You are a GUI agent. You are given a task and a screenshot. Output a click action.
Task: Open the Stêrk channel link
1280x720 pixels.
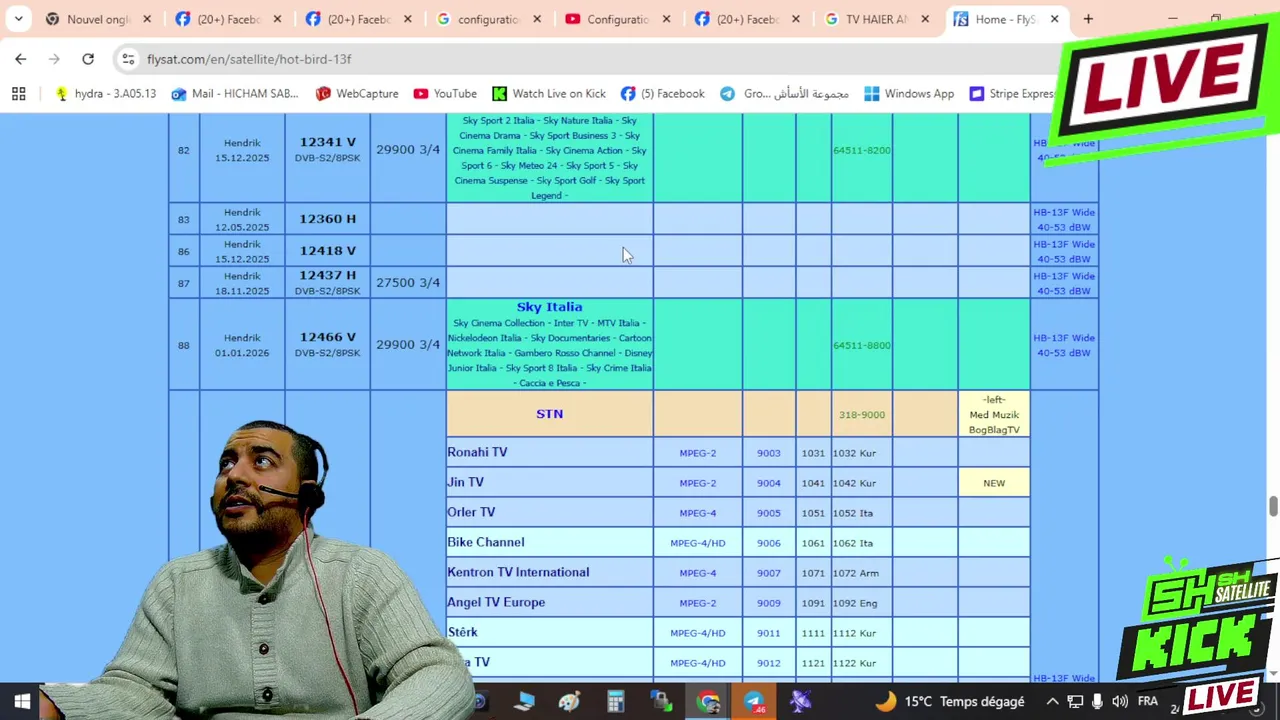point(462,632)
